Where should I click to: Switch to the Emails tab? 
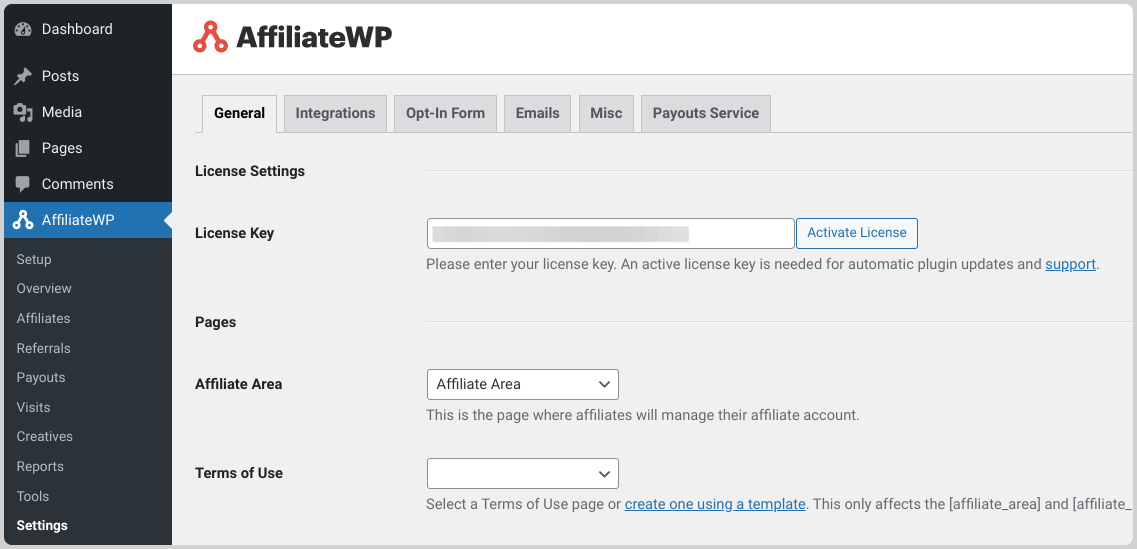point(537,113)
